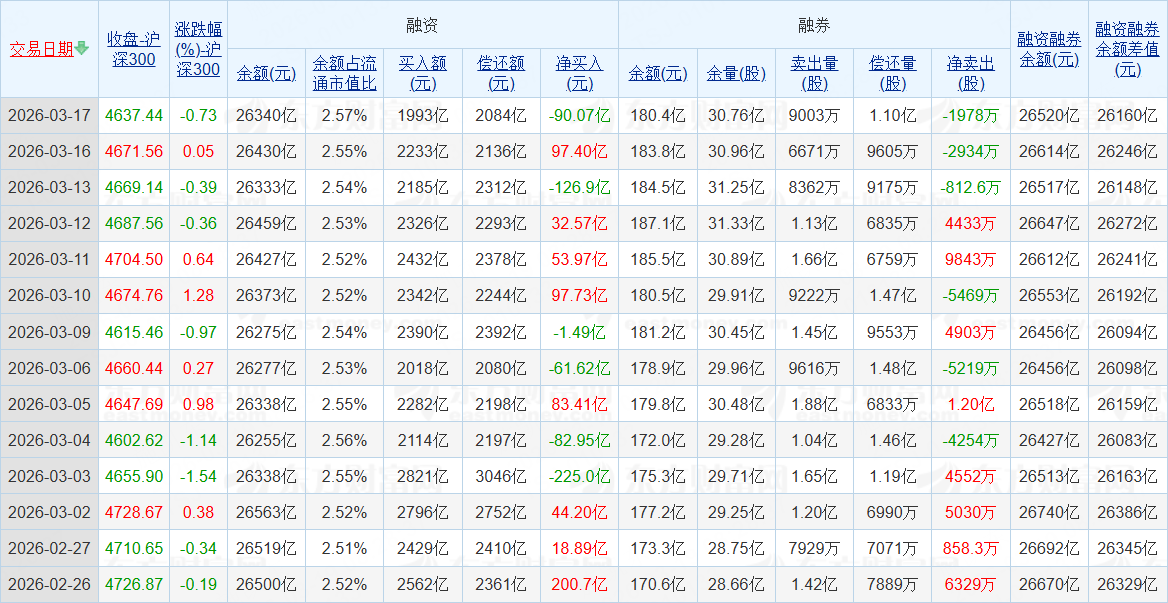Select the date cell 2026-03-10

(x=49, y=296)
